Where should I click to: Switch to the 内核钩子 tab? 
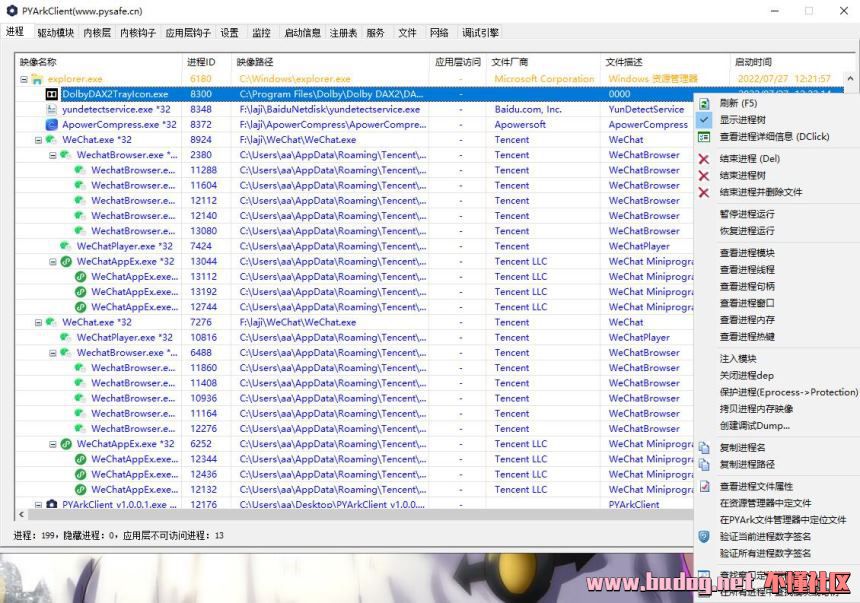point(138,33)
